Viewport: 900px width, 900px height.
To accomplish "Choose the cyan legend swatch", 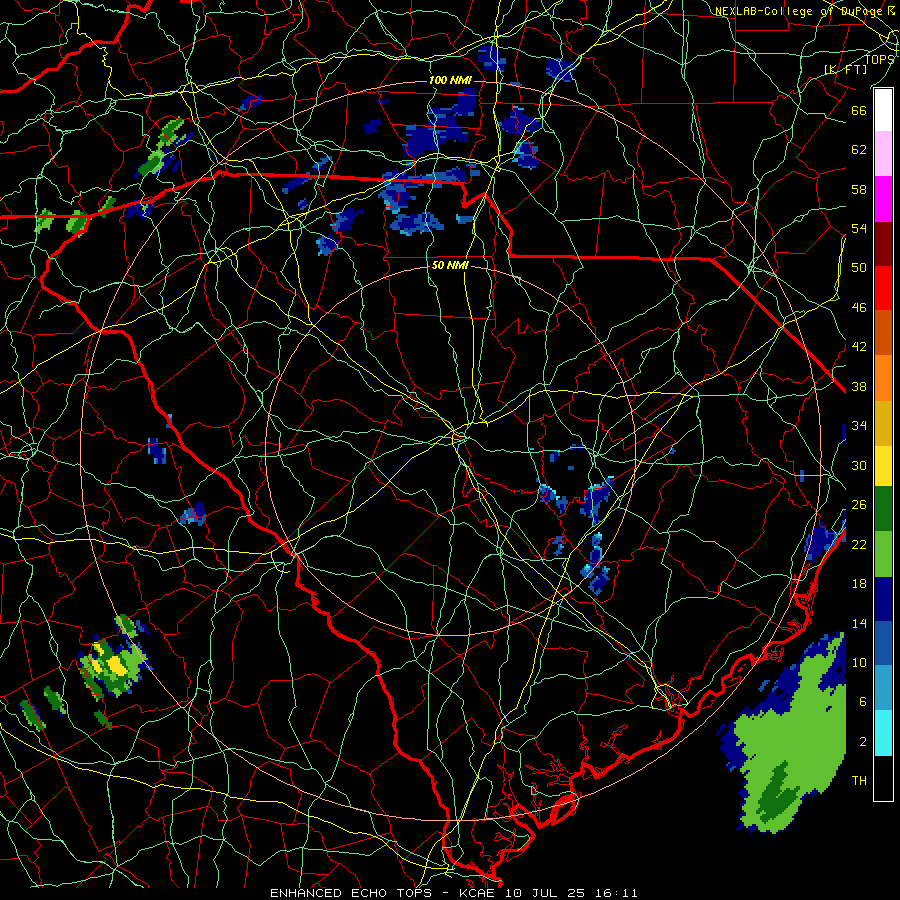I will (883, 733).
